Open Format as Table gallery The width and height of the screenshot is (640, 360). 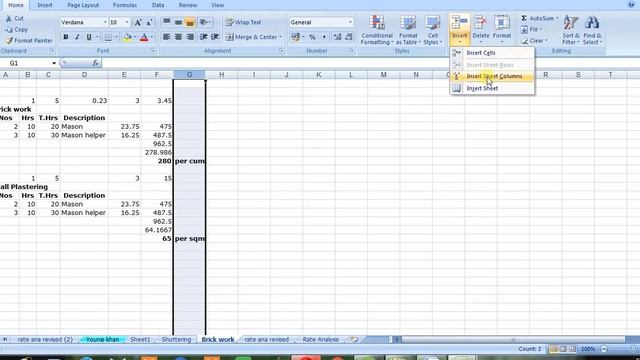pyautogui.click(x=408, y=30)
